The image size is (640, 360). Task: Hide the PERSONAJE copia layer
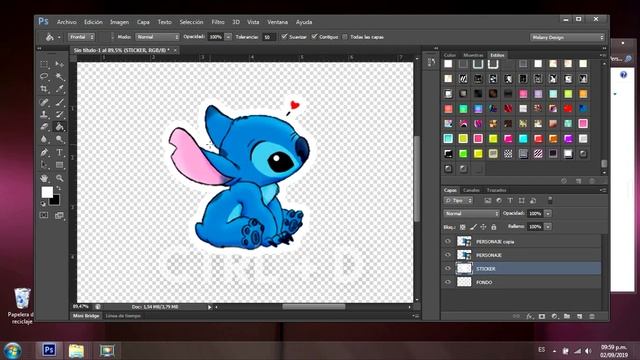pos(448,241)
